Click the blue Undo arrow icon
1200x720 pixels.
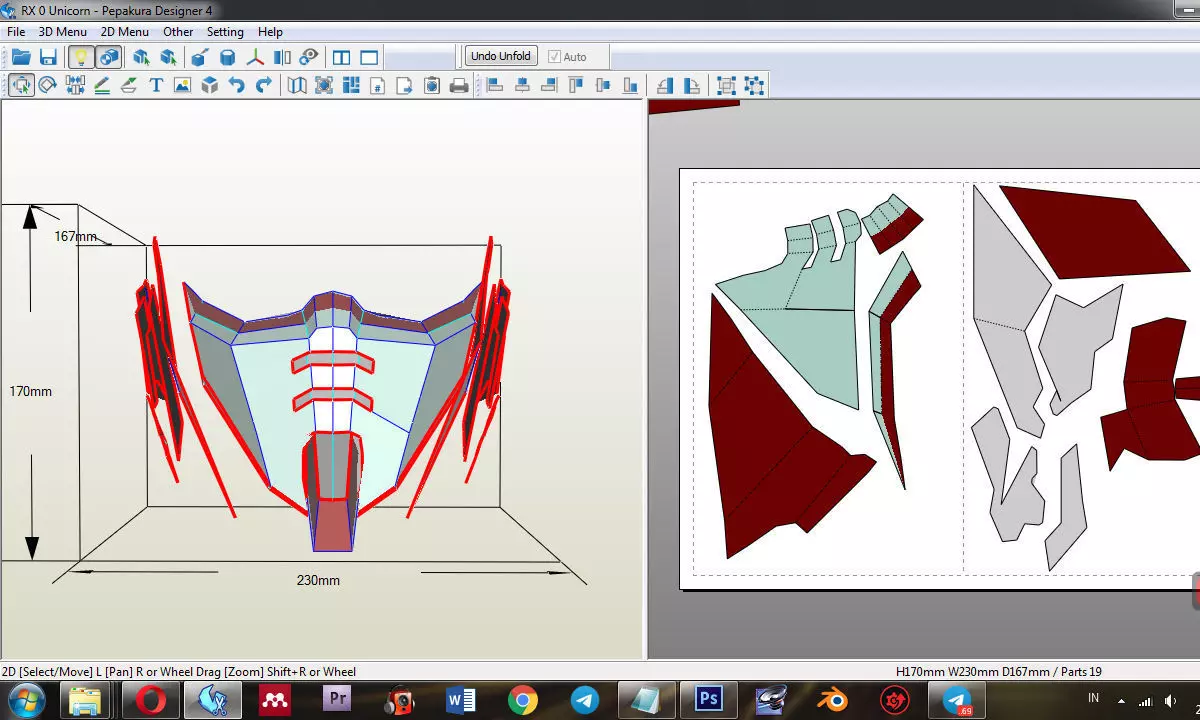pyautogui.click(x=236, y=86)
